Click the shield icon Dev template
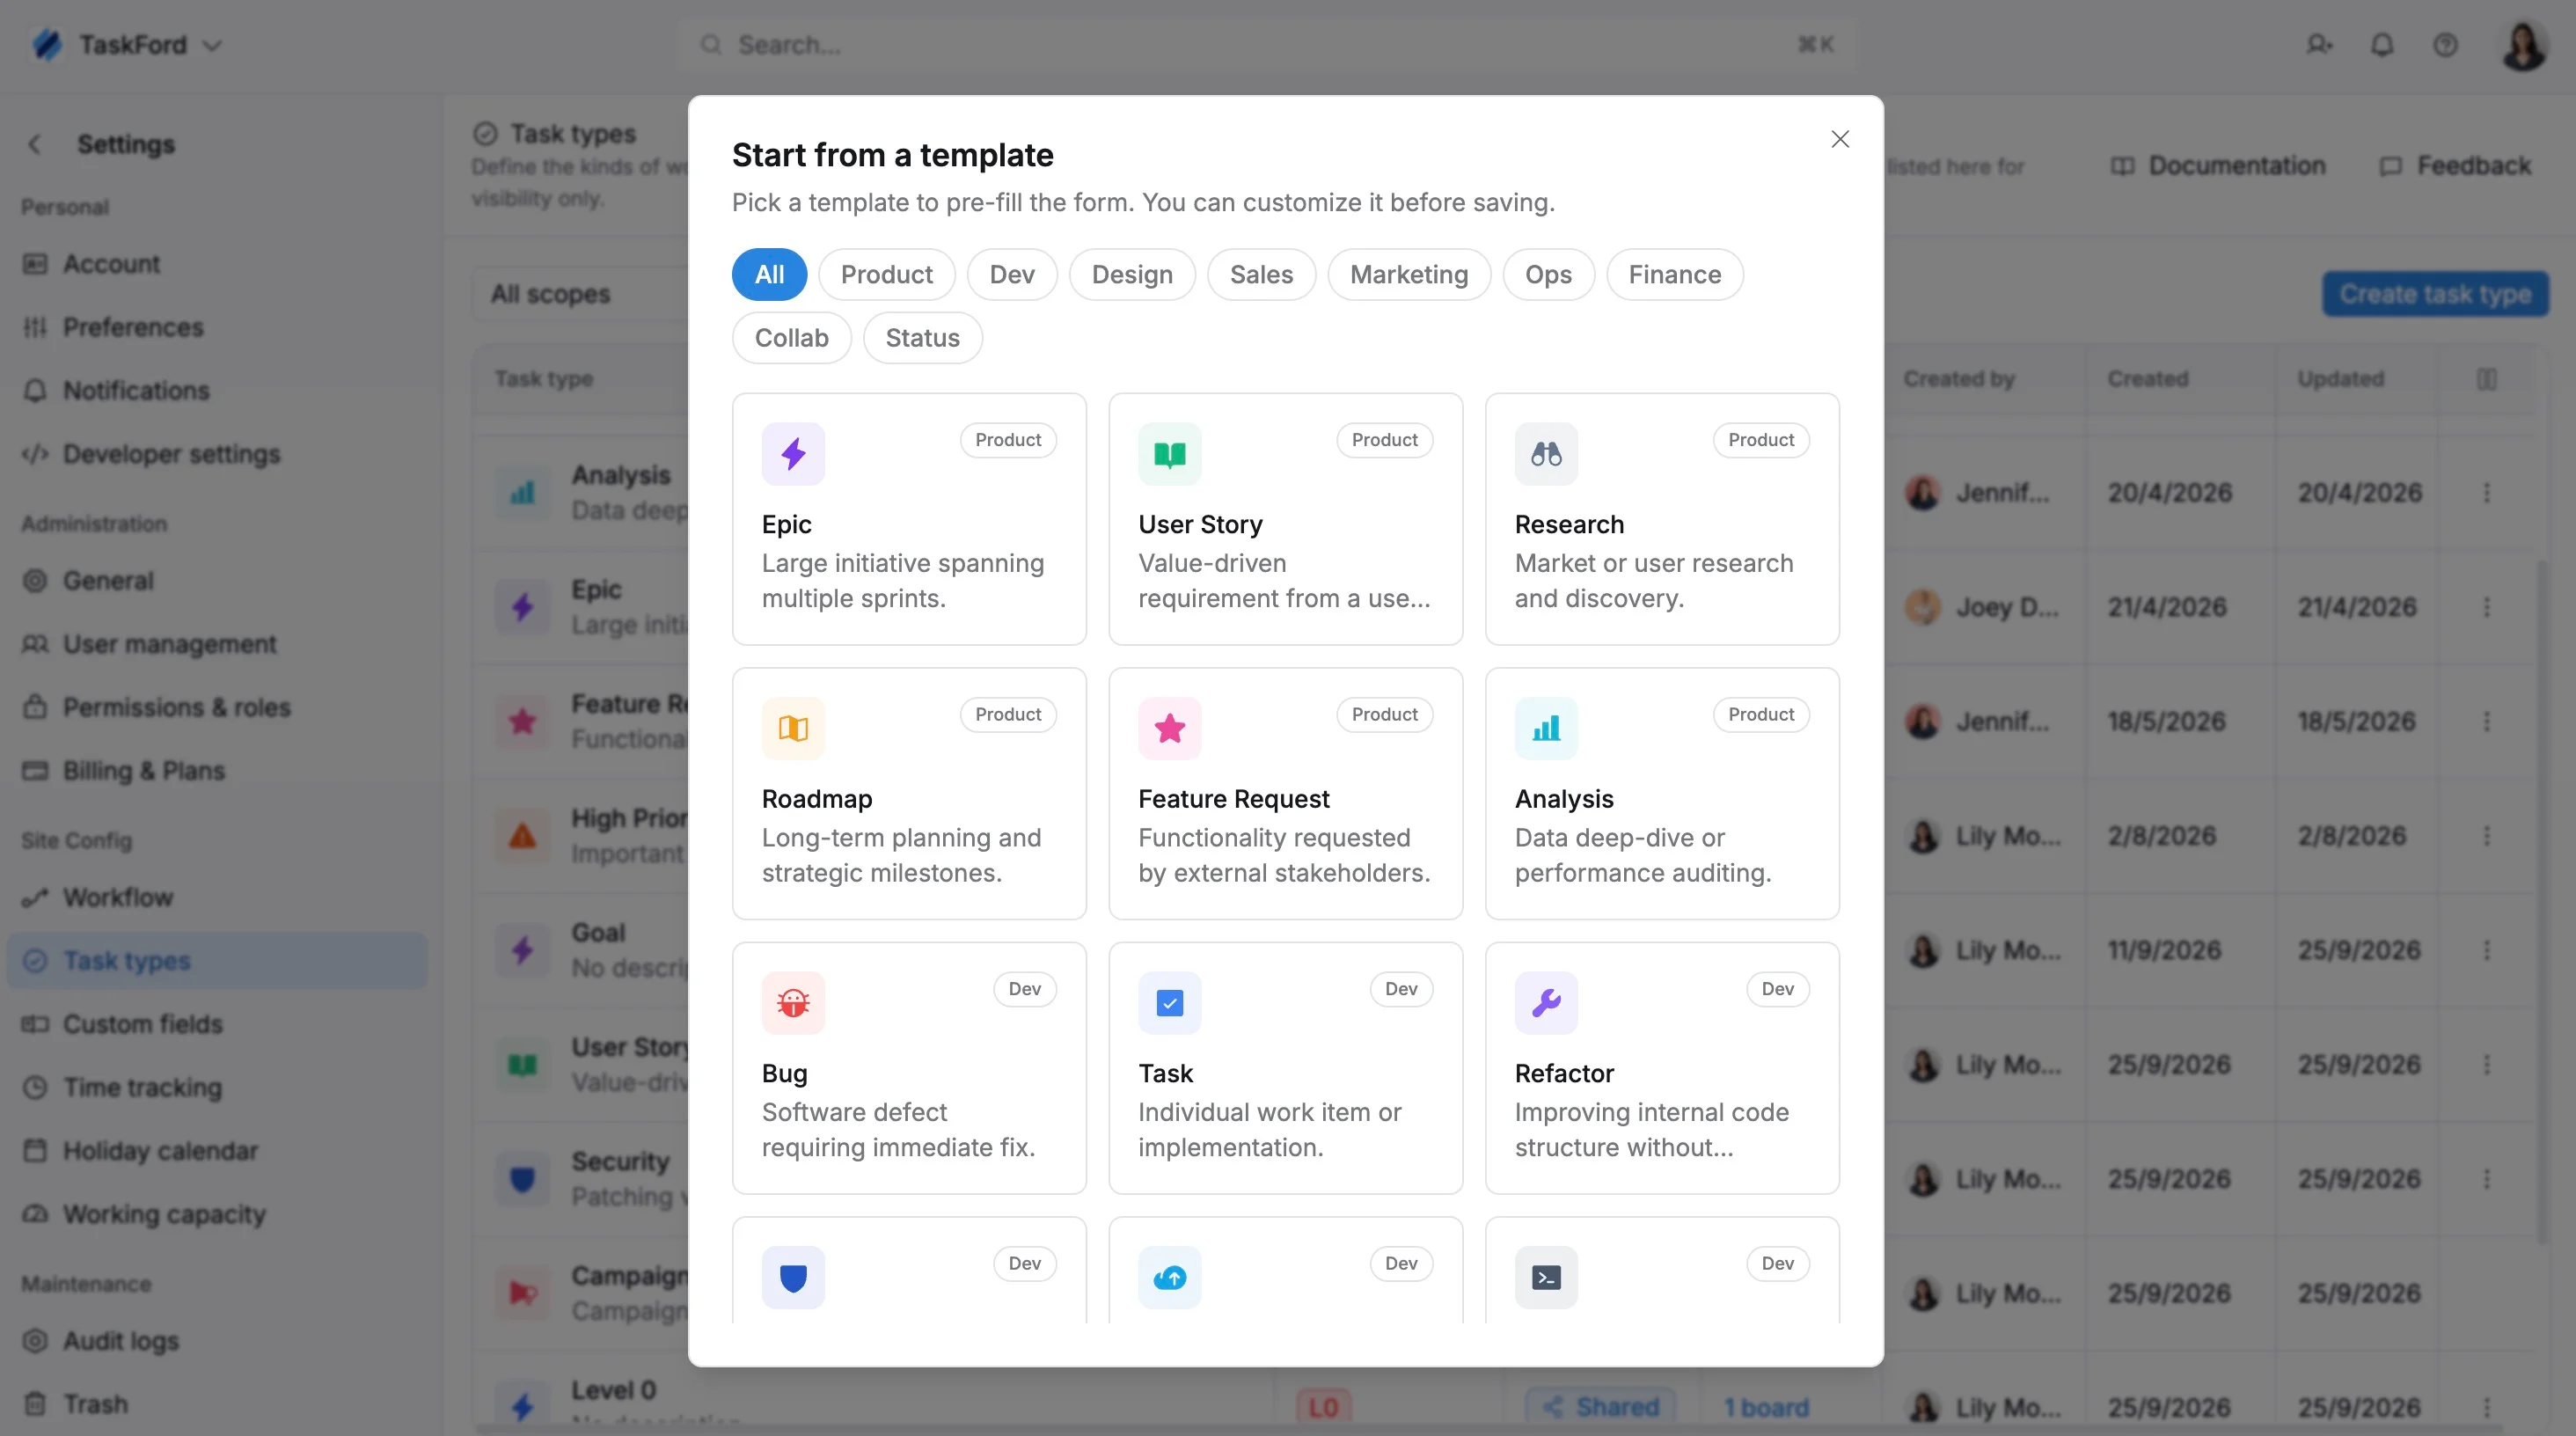This screenshot has height=1436, width=2576. coord(793,1277)
